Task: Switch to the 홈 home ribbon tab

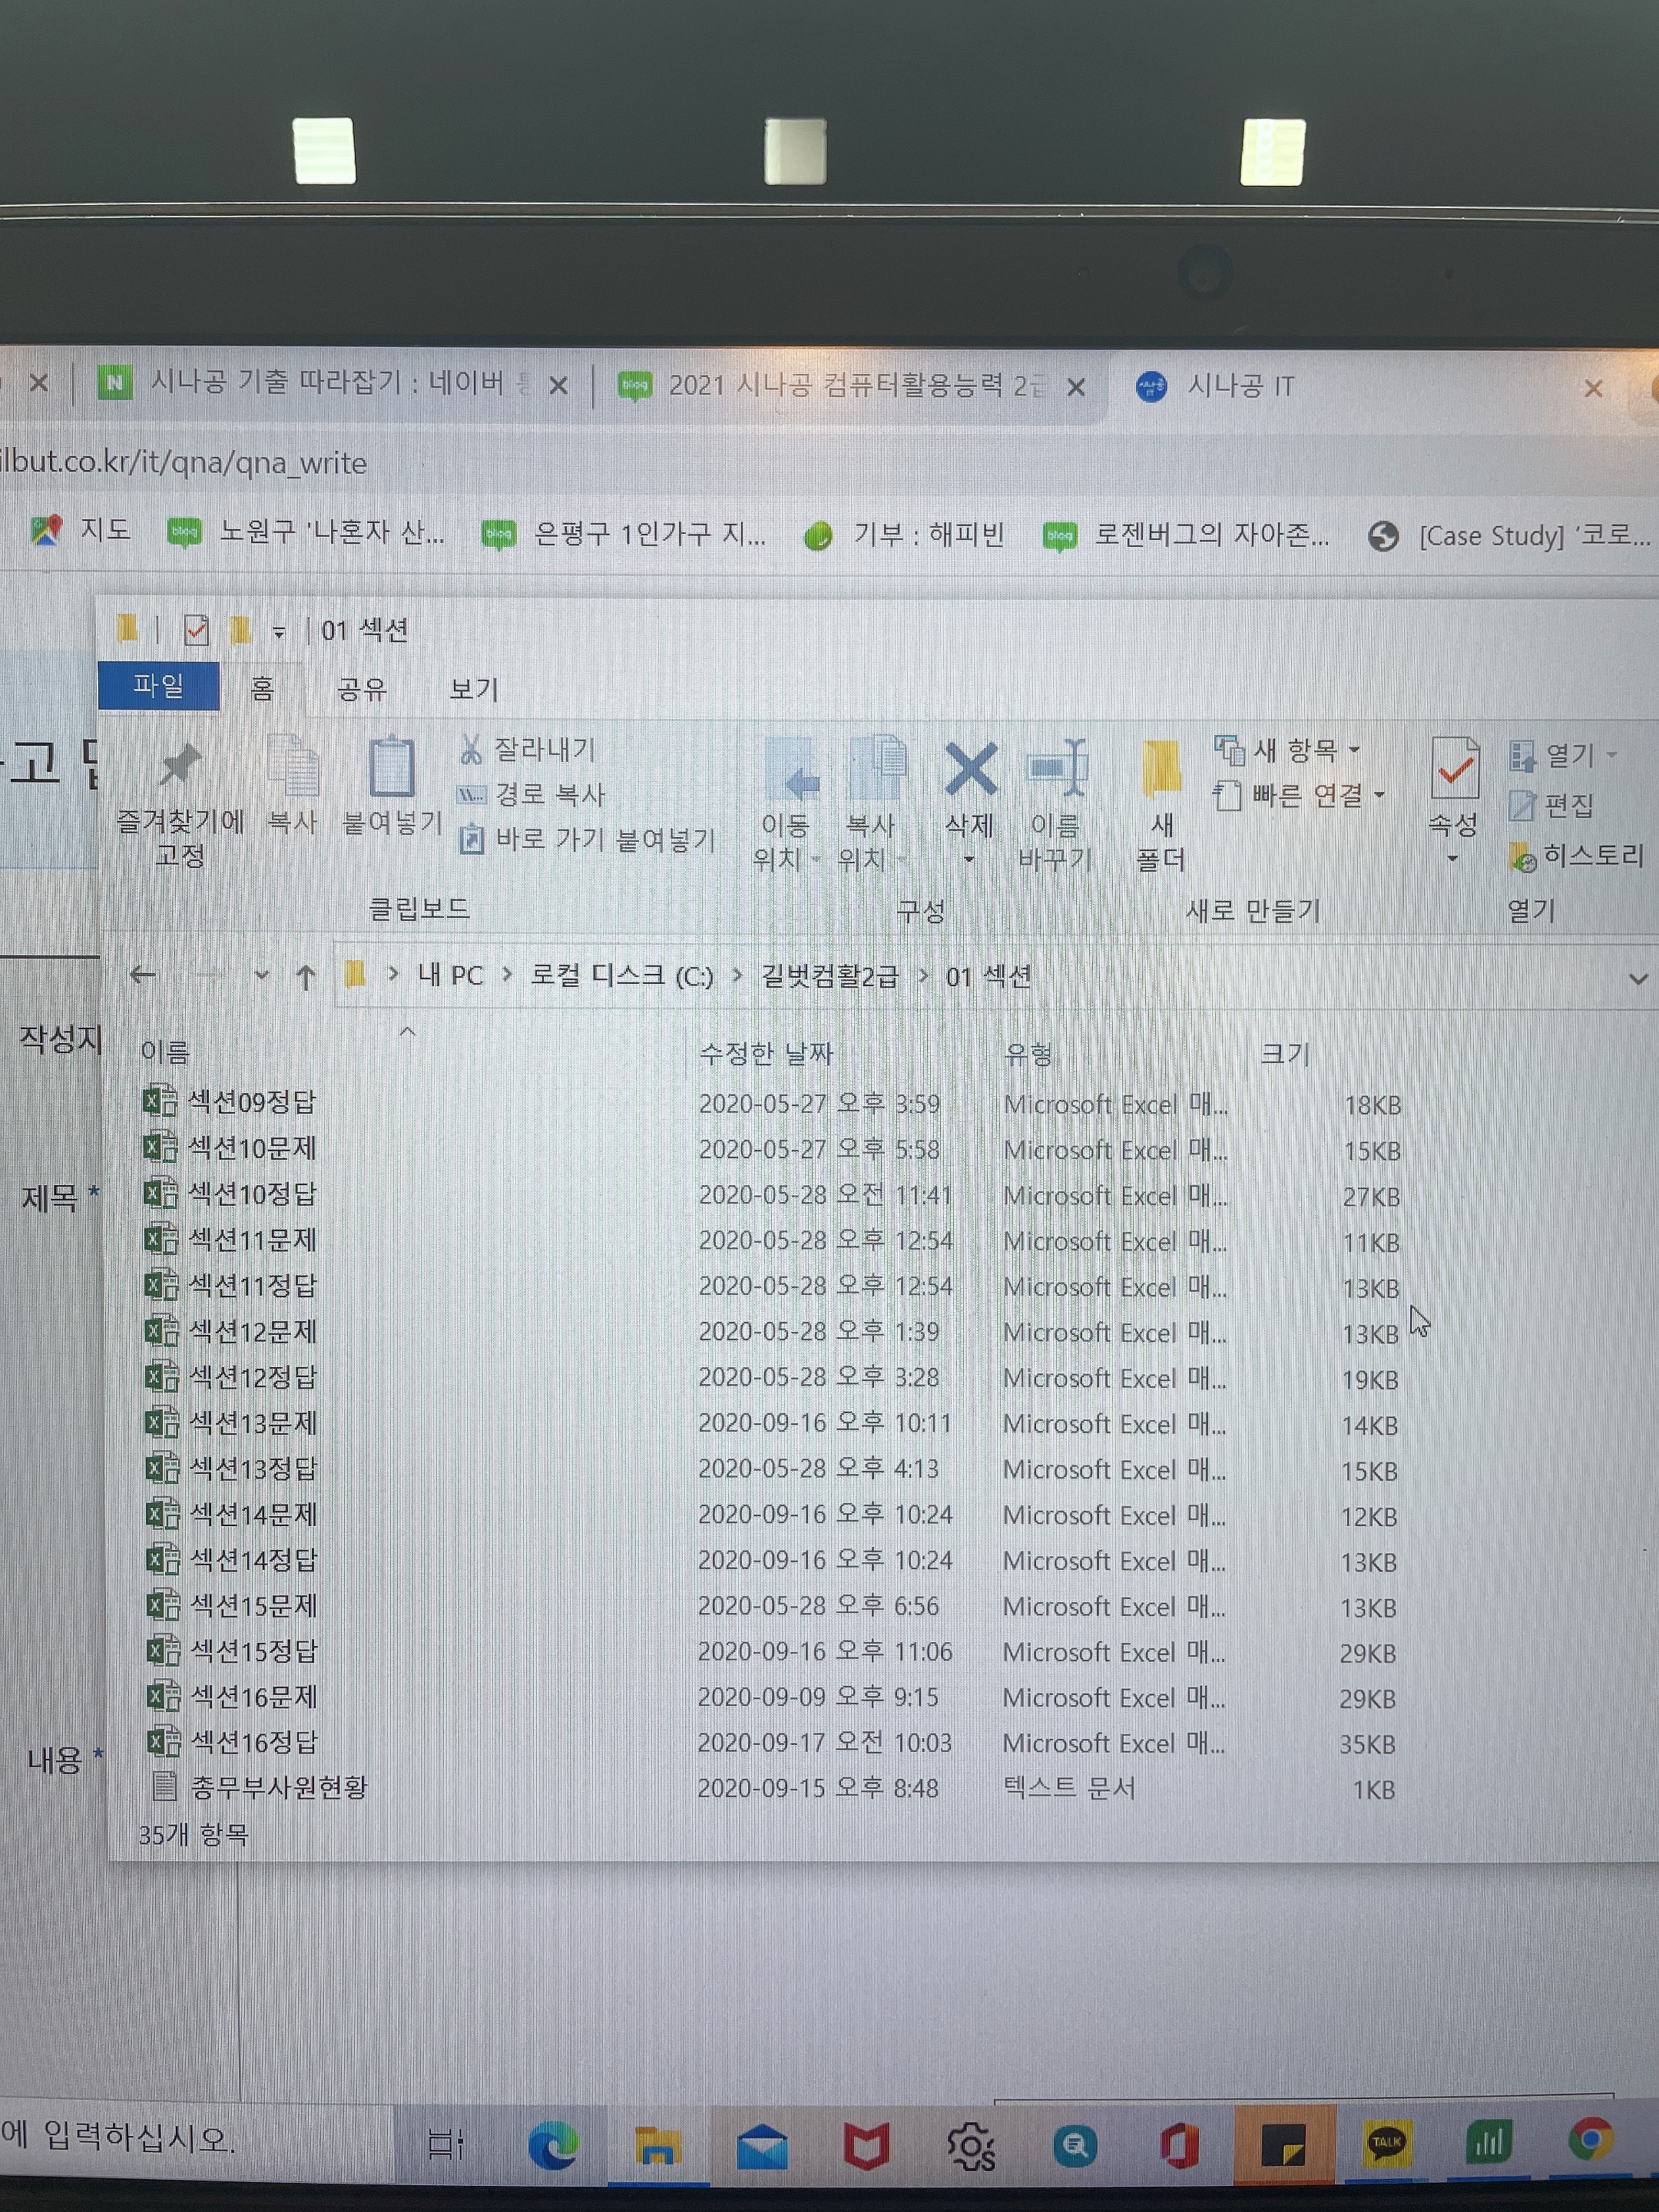Action: point(262,688)
